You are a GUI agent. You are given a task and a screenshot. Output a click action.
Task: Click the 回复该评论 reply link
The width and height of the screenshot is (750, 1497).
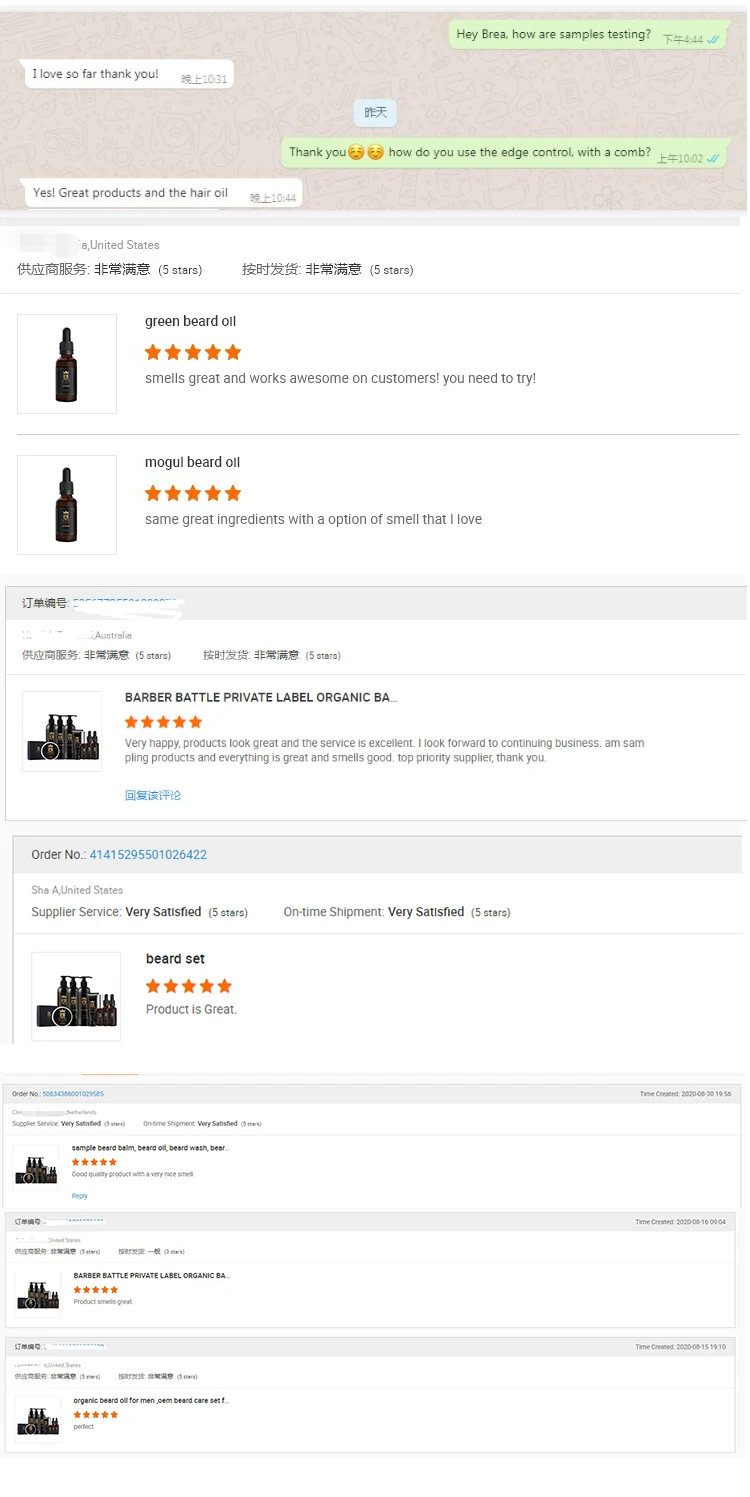[153, 796]
